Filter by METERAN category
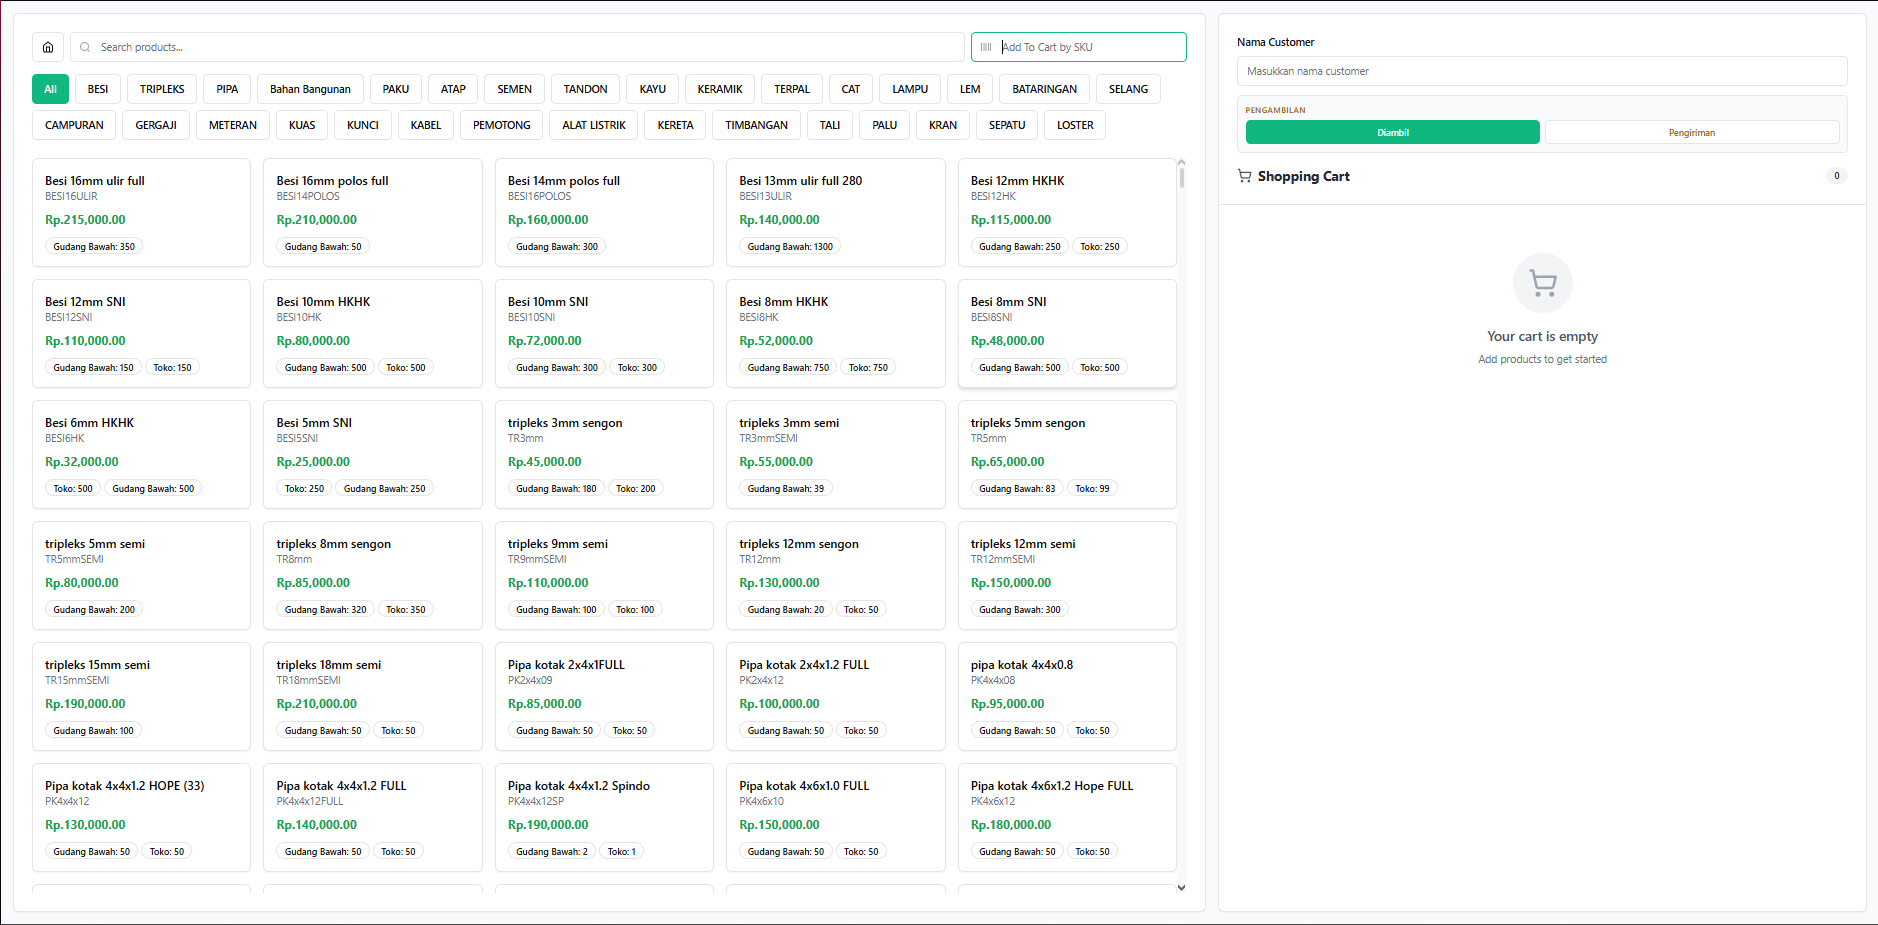 [x=233, y=125]
